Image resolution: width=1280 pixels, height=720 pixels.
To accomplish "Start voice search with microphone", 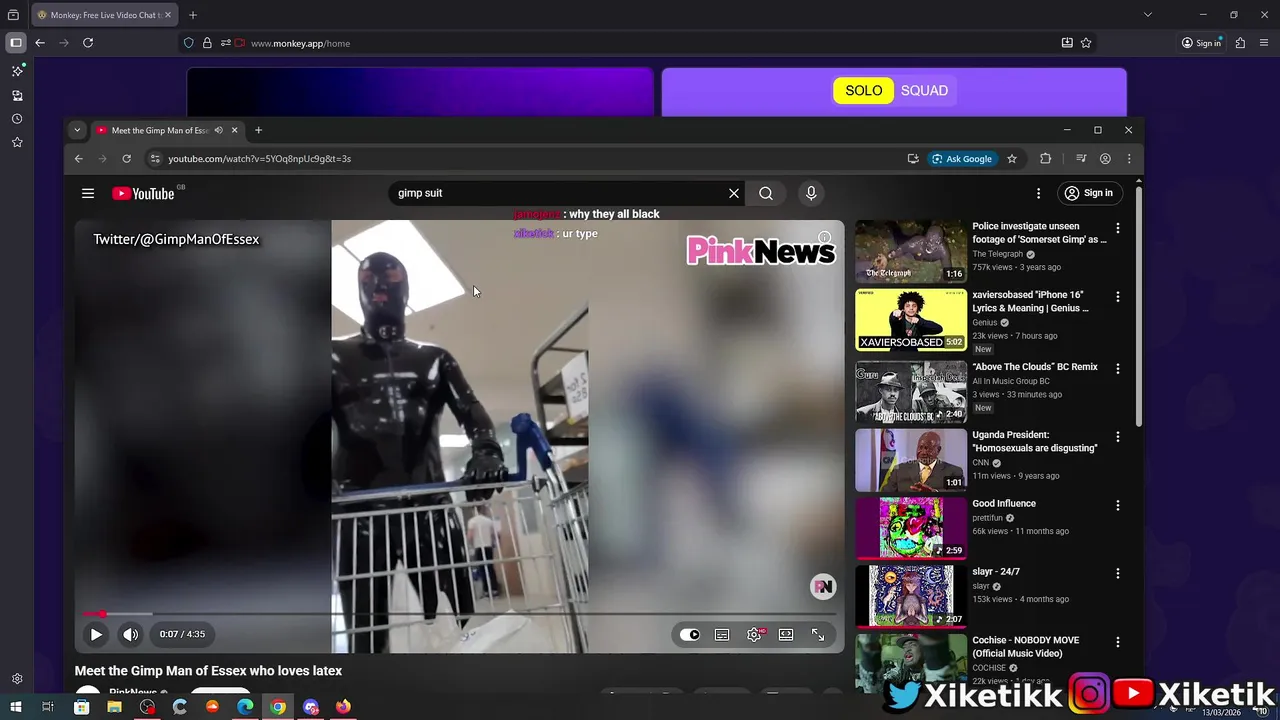I will point(811,193).
